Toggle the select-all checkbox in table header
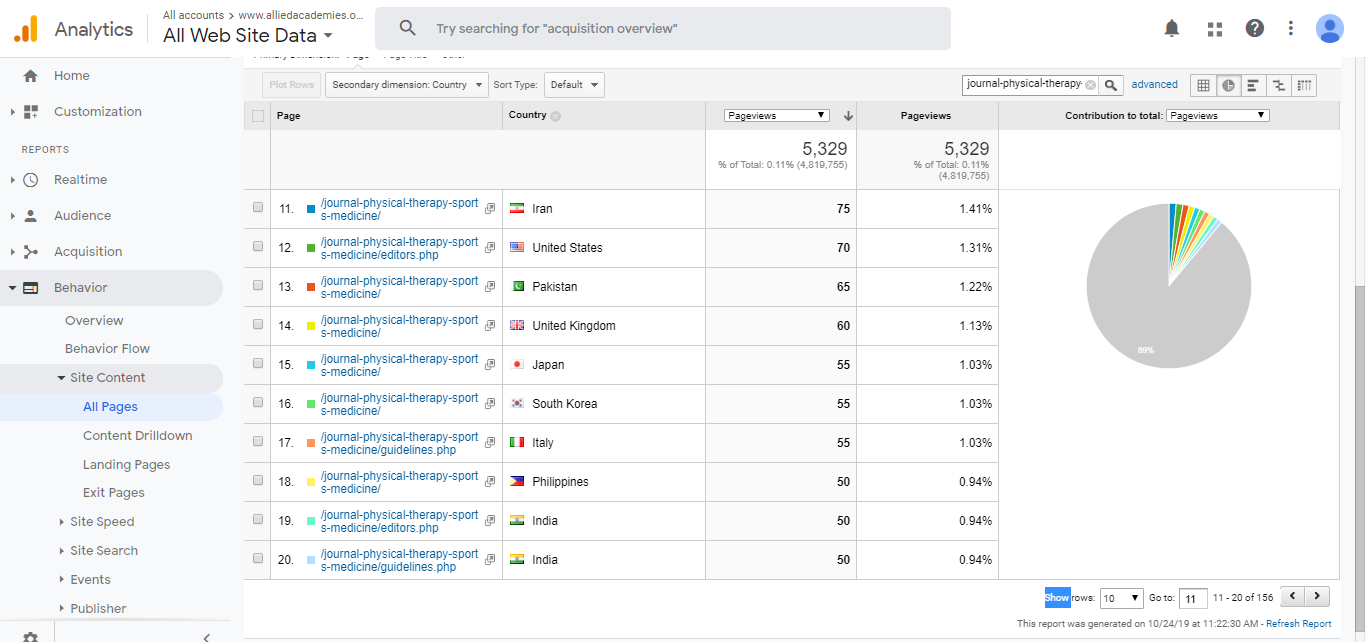This screenshot has height=642, width=1366. tap(258, 116)
